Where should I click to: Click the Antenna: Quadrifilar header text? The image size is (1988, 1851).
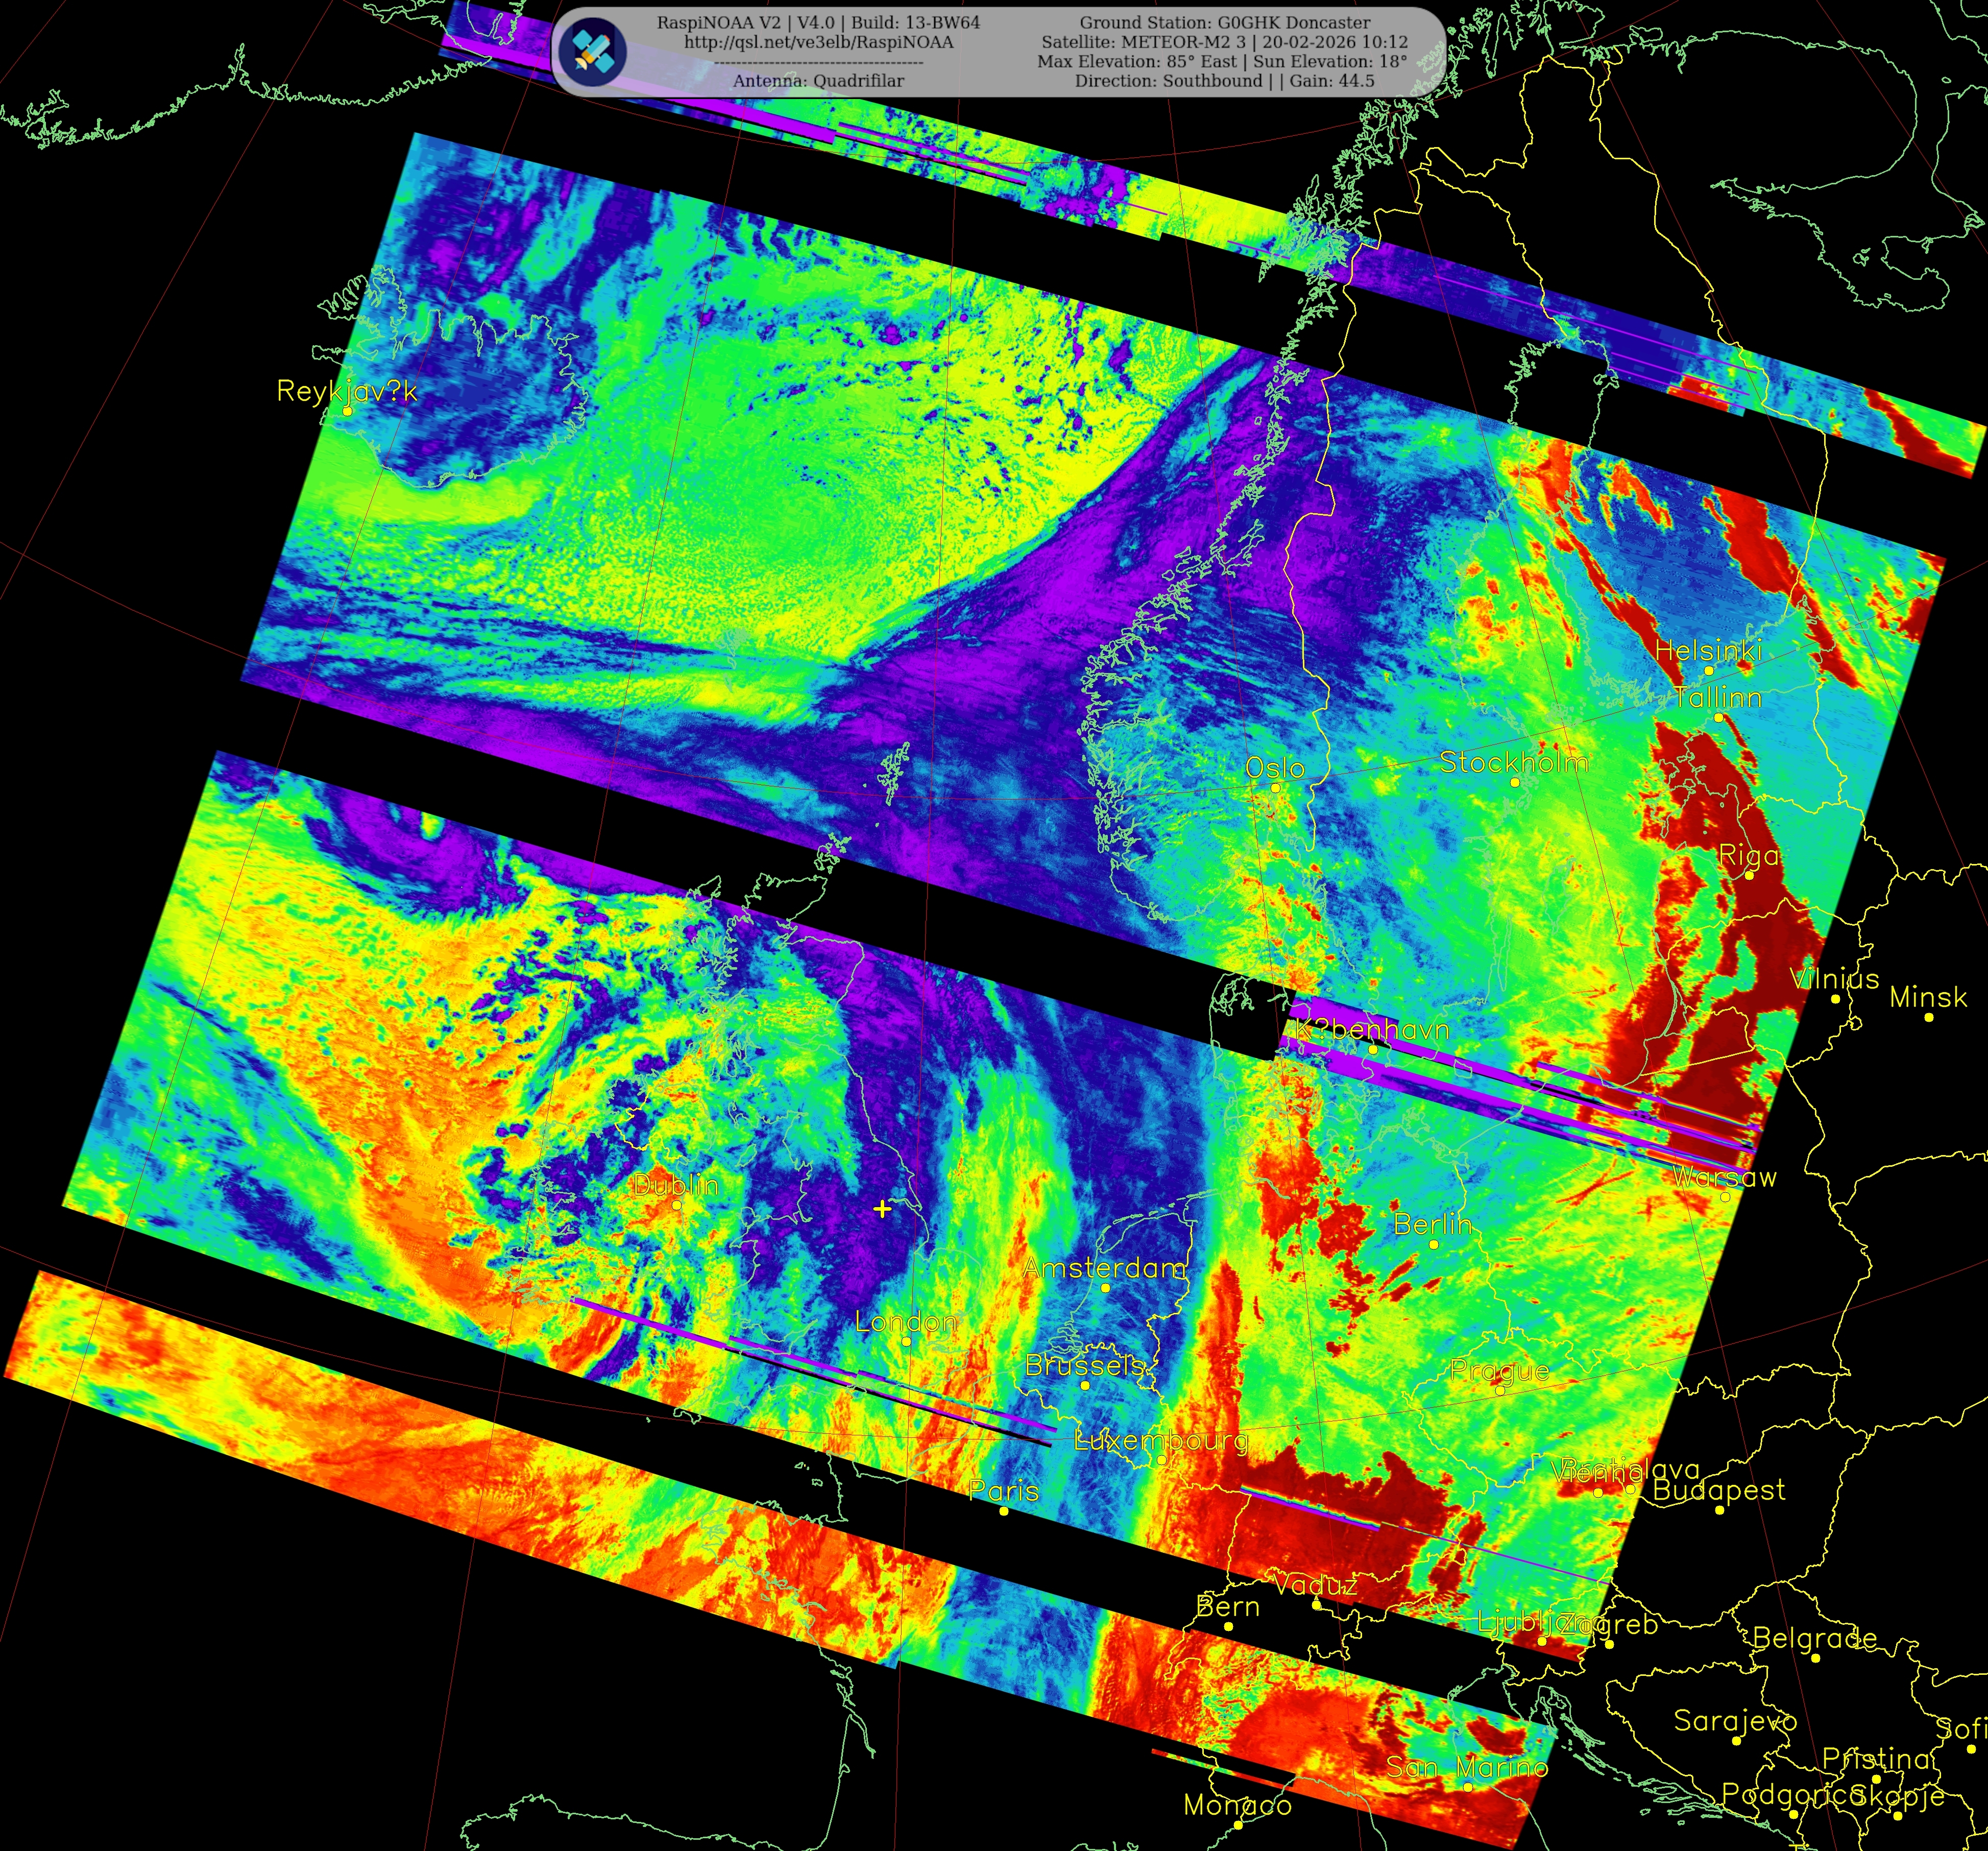[818, 81]
